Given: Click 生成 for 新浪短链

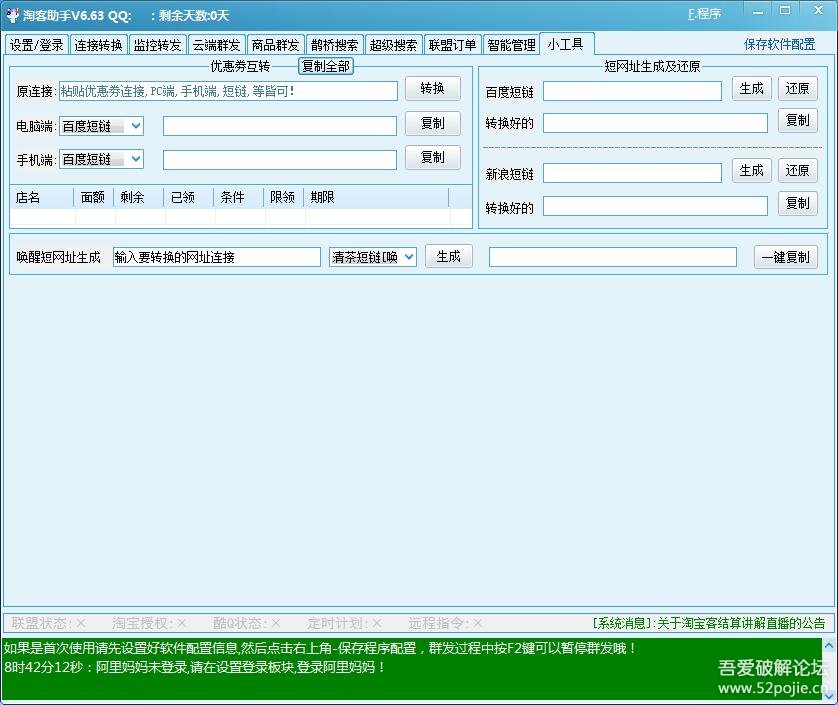Looking at the screenshot, I should pos(751,171).
